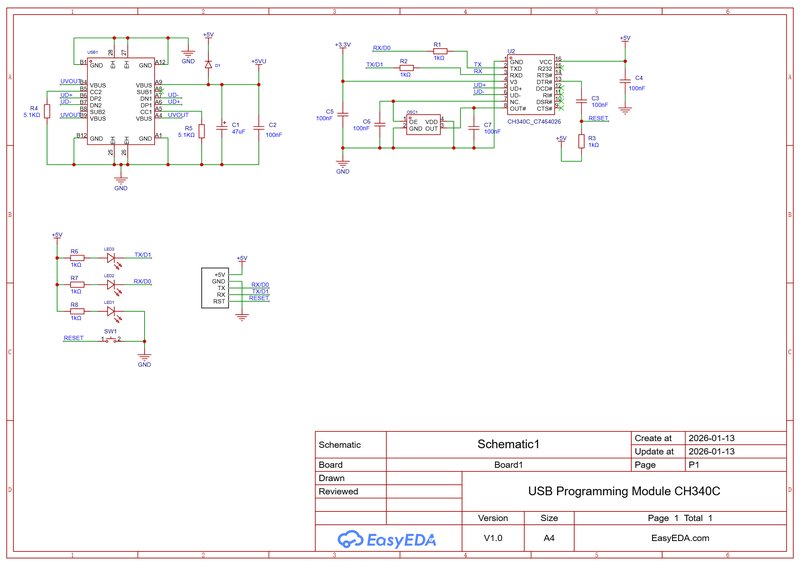Viewport: 800px width, 566px height.
Task: Click the Create at date 2026-01-13
Action: pyautogui.click(x=711, y=438)
